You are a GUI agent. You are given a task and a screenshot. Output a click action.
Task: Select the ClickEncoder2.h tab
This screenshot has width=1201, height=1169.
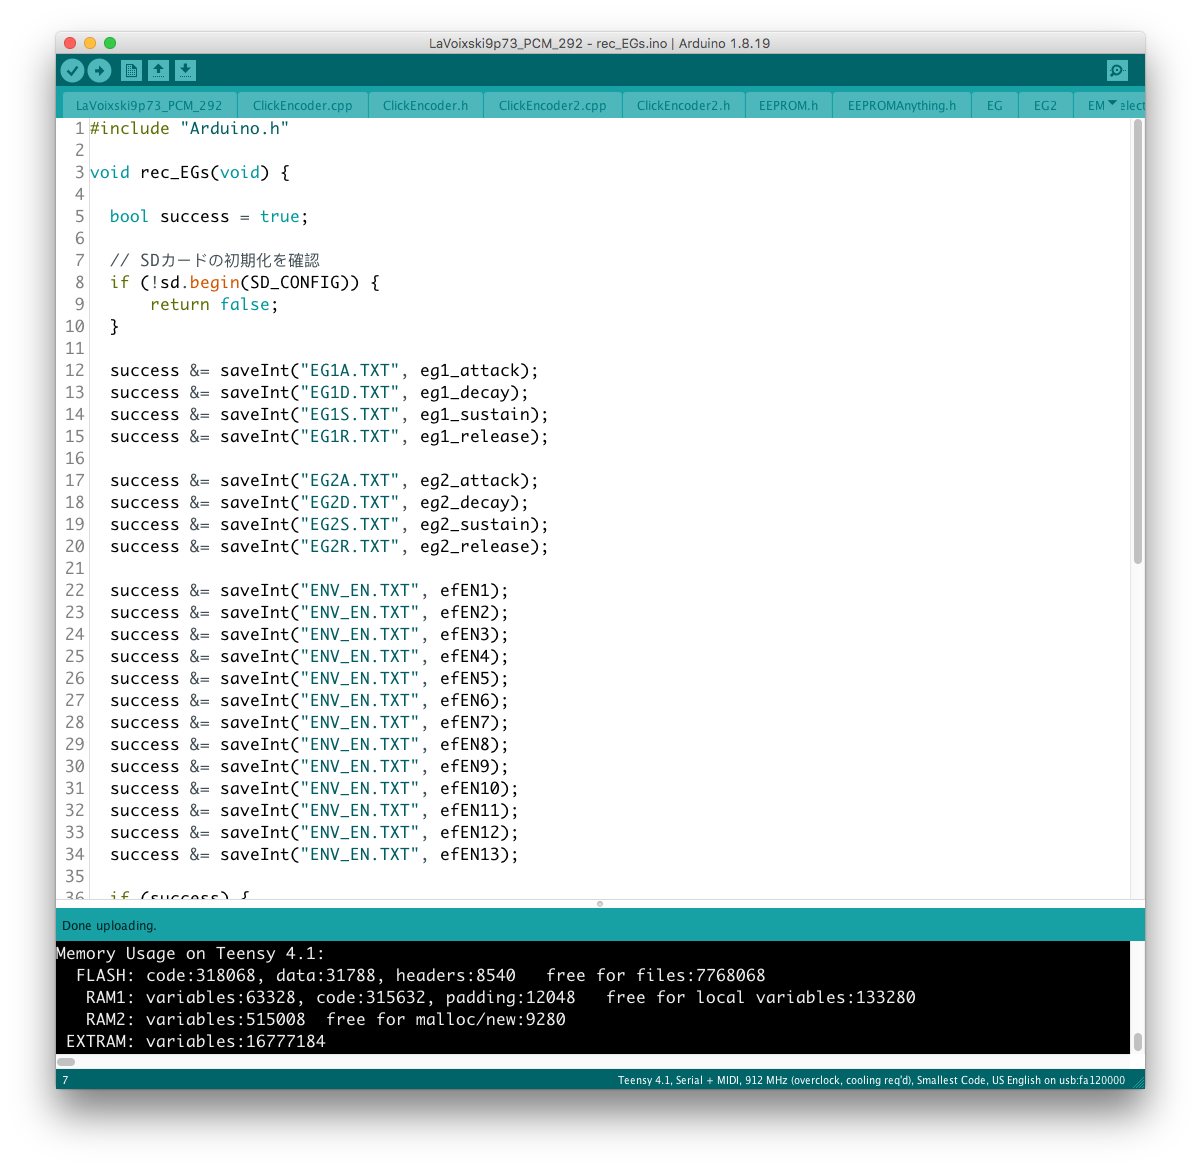683,105
